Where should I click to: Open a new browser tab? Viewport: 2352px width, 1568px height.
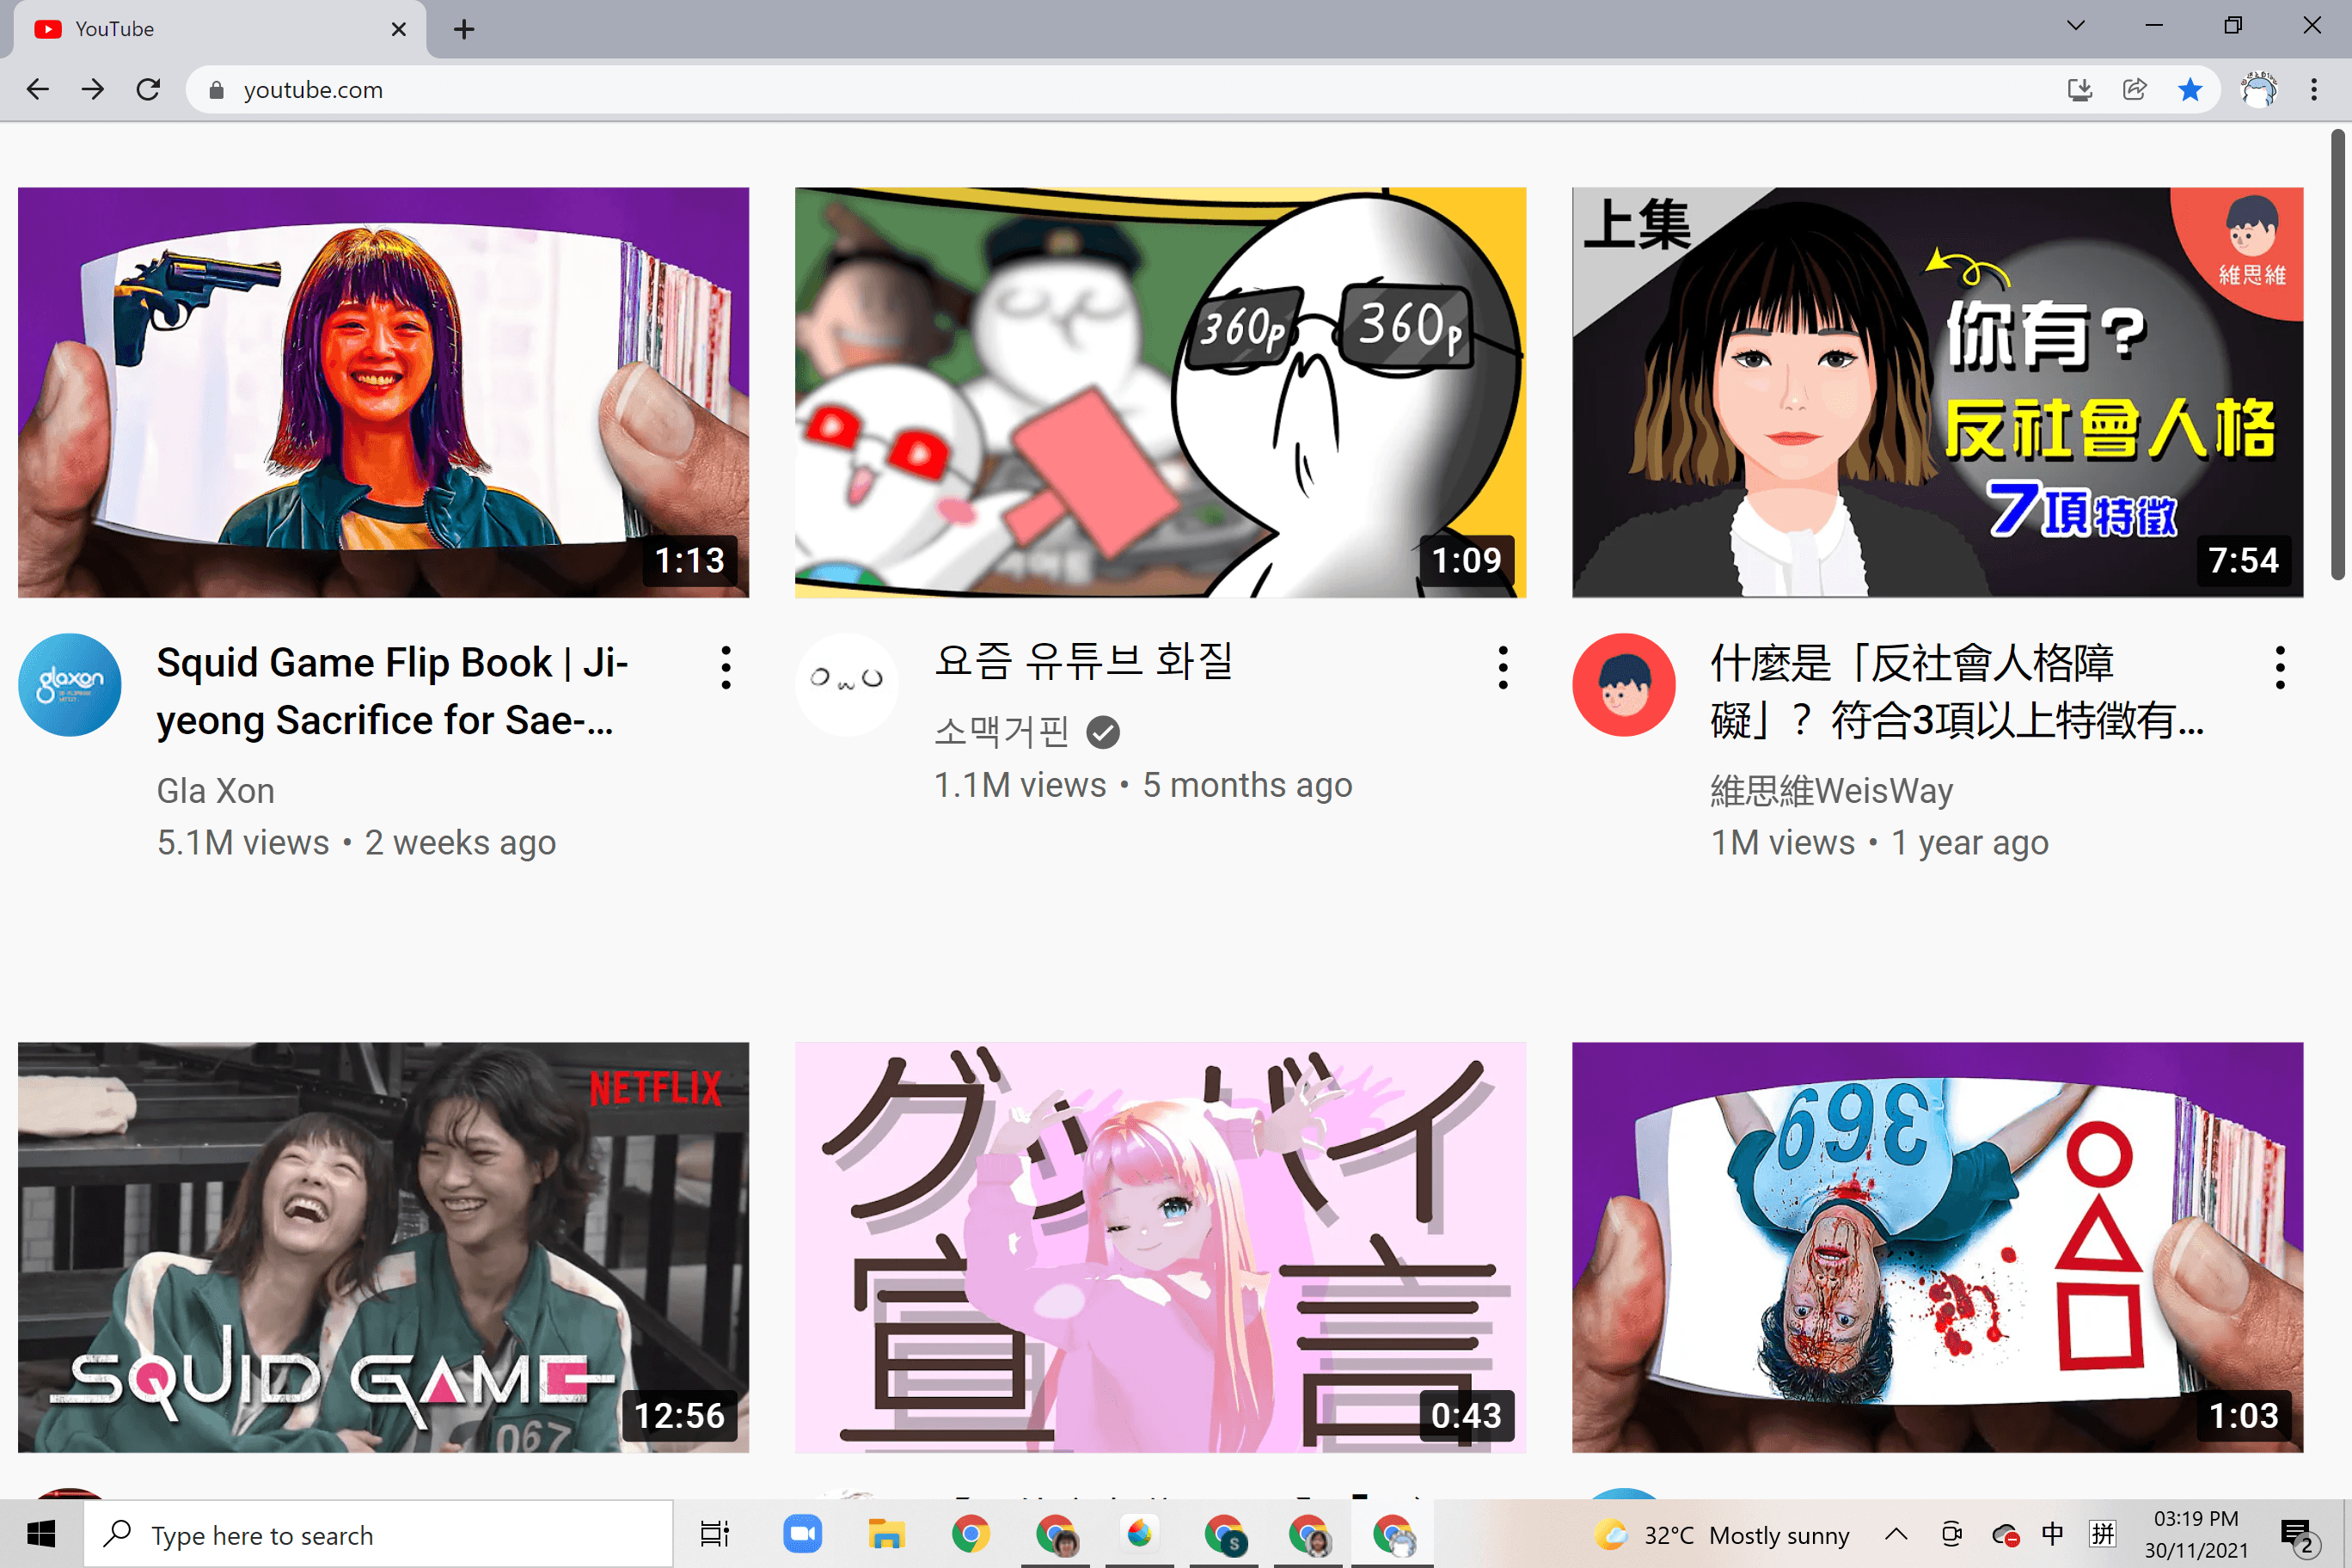[464, 29]
